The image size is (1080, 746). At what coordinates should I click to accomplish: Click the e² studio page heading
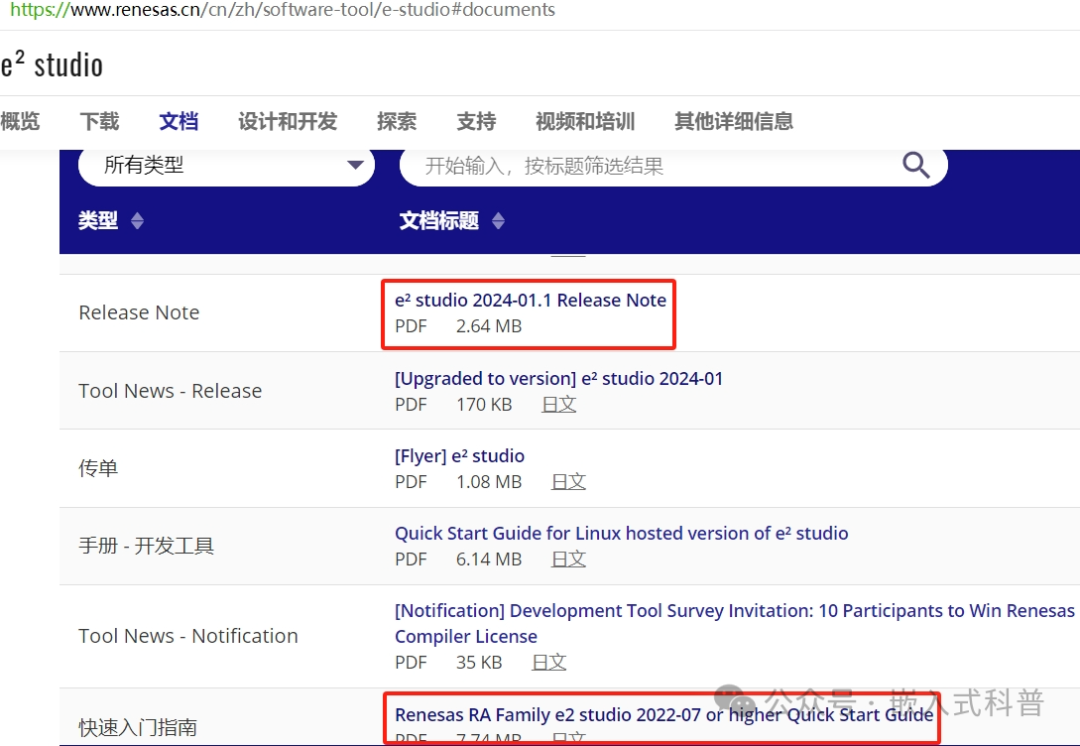[52, 65]
